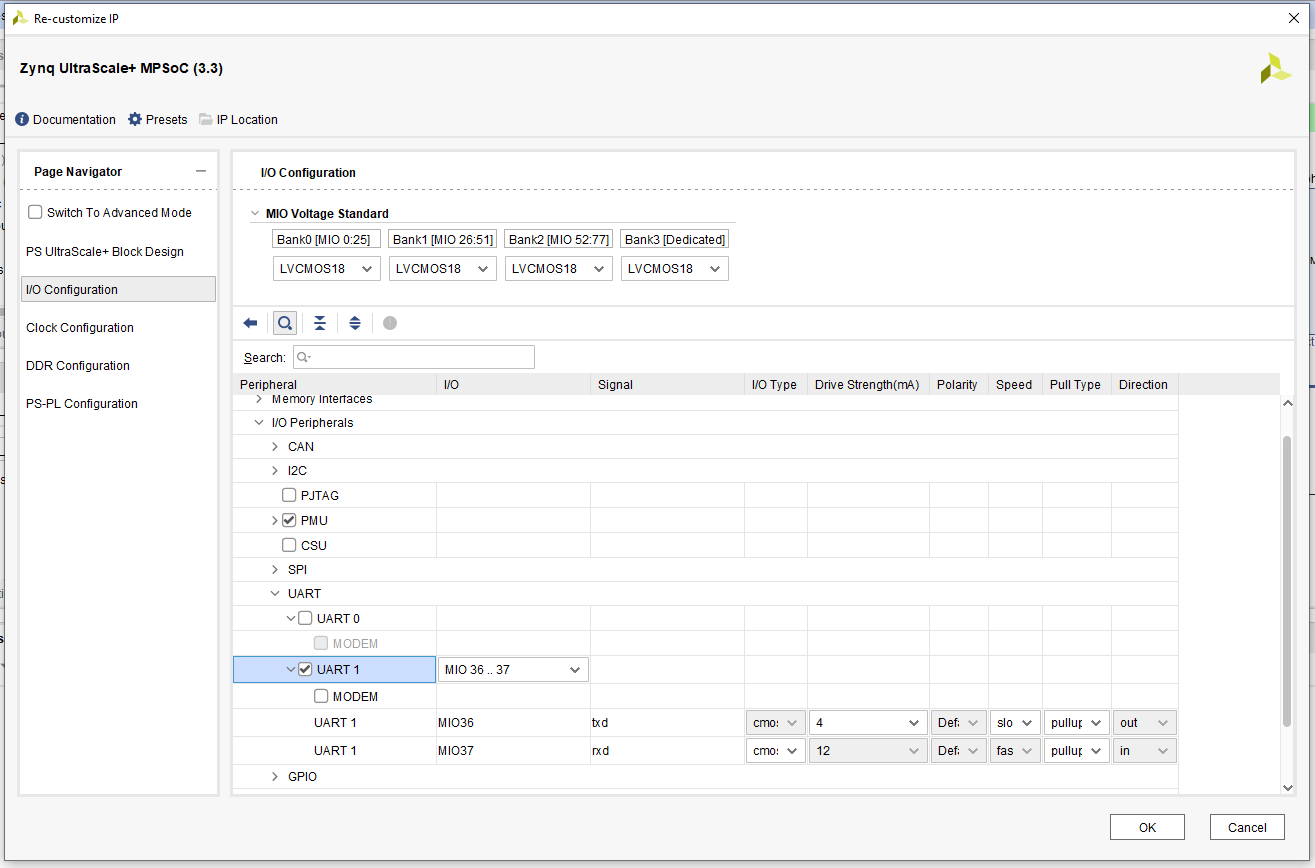Click the gray circle toolbar icon
Image resolution: width=1315 pixels, height=868 pixels.
point(390,323)
